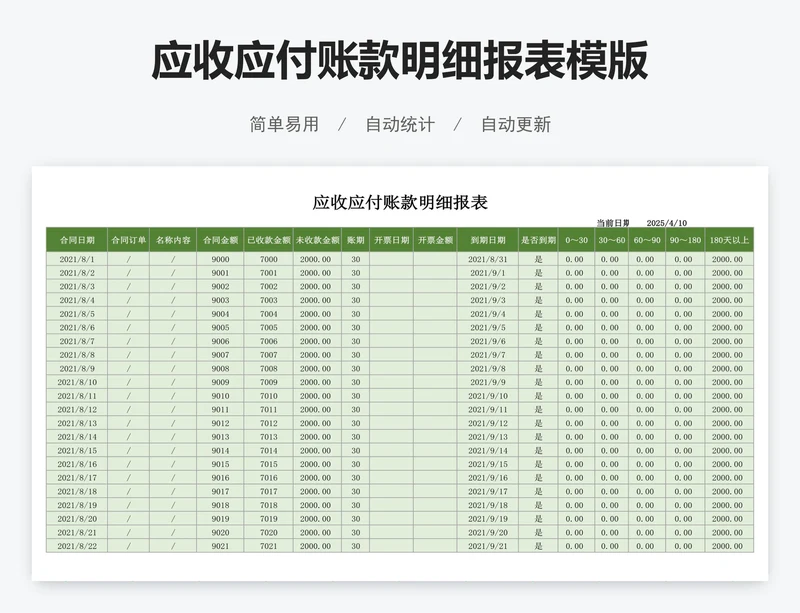This screenshot has width=800, height=613.
Task: Select contract date cell 2021/8/1
Action: click(77, 259)
